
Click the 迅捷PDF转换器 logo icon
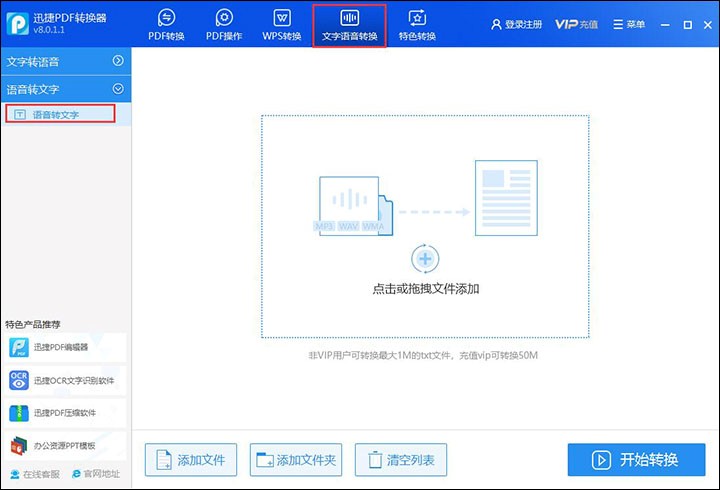coord(17,24)
